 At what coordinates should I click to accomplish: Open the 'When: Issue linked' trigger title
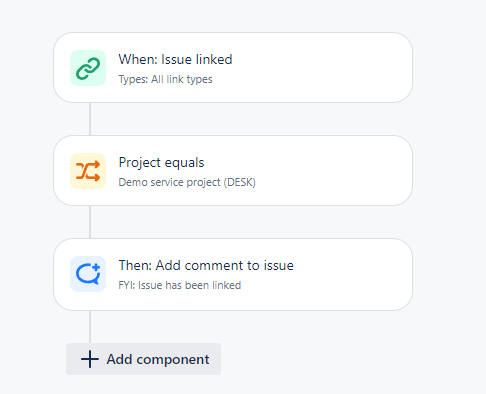pos(175,59)
